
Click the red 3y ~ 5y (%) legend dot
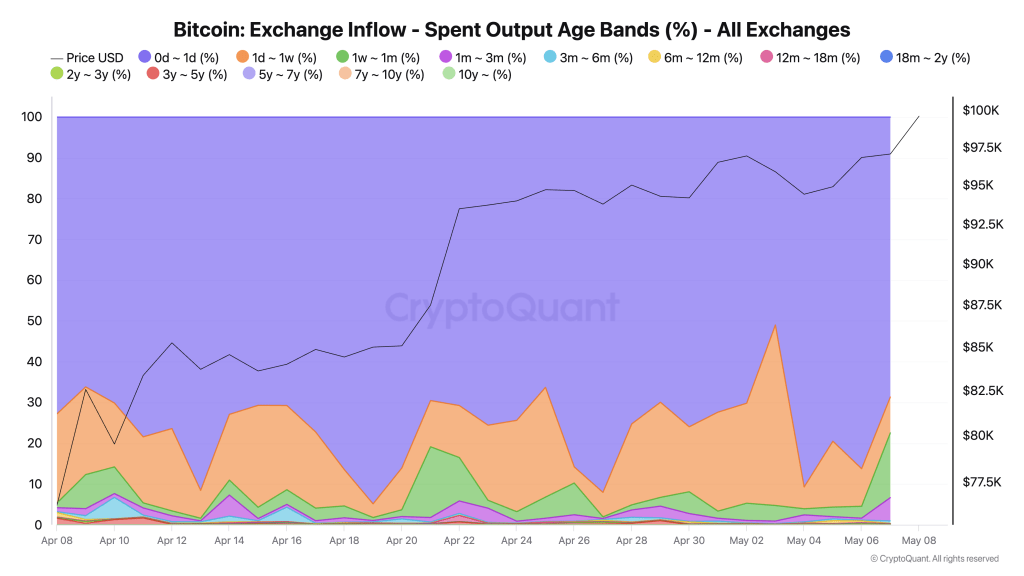[x=153, y=74]
